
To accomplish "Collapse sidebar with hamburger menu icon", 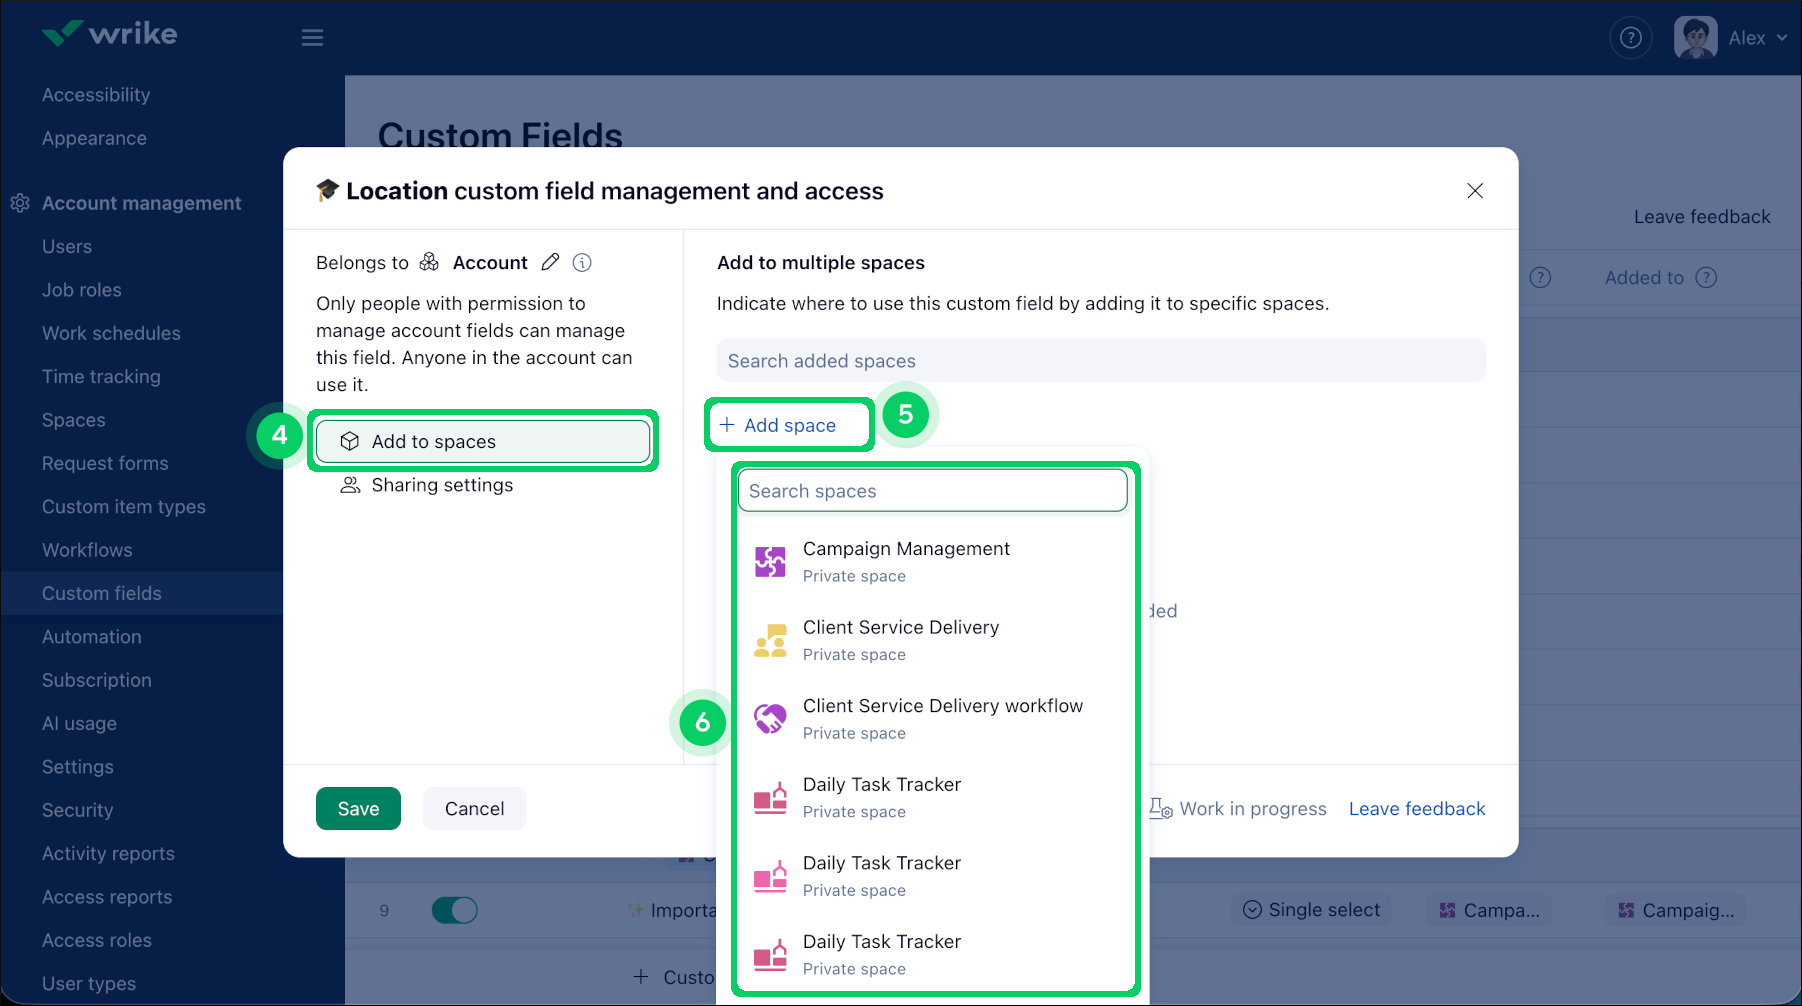I will click(x=312, y=38).
